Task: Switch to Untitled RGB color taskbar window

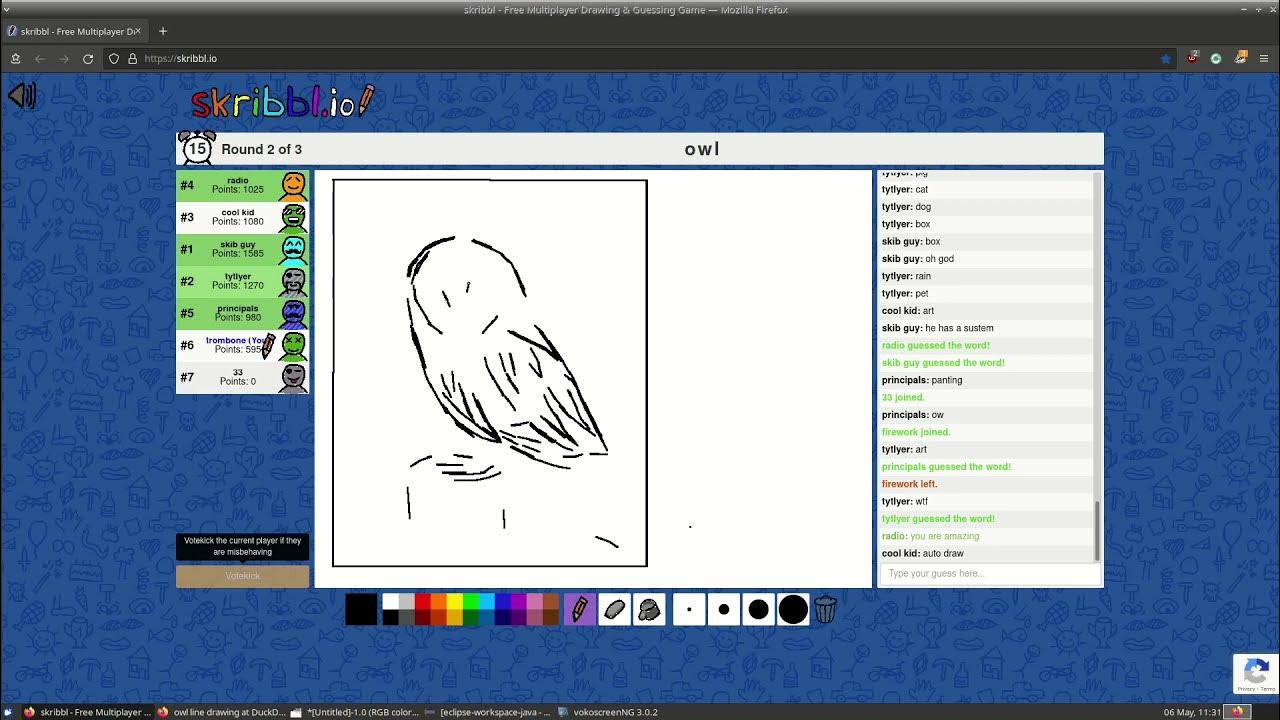Action: tap(355, 712)
